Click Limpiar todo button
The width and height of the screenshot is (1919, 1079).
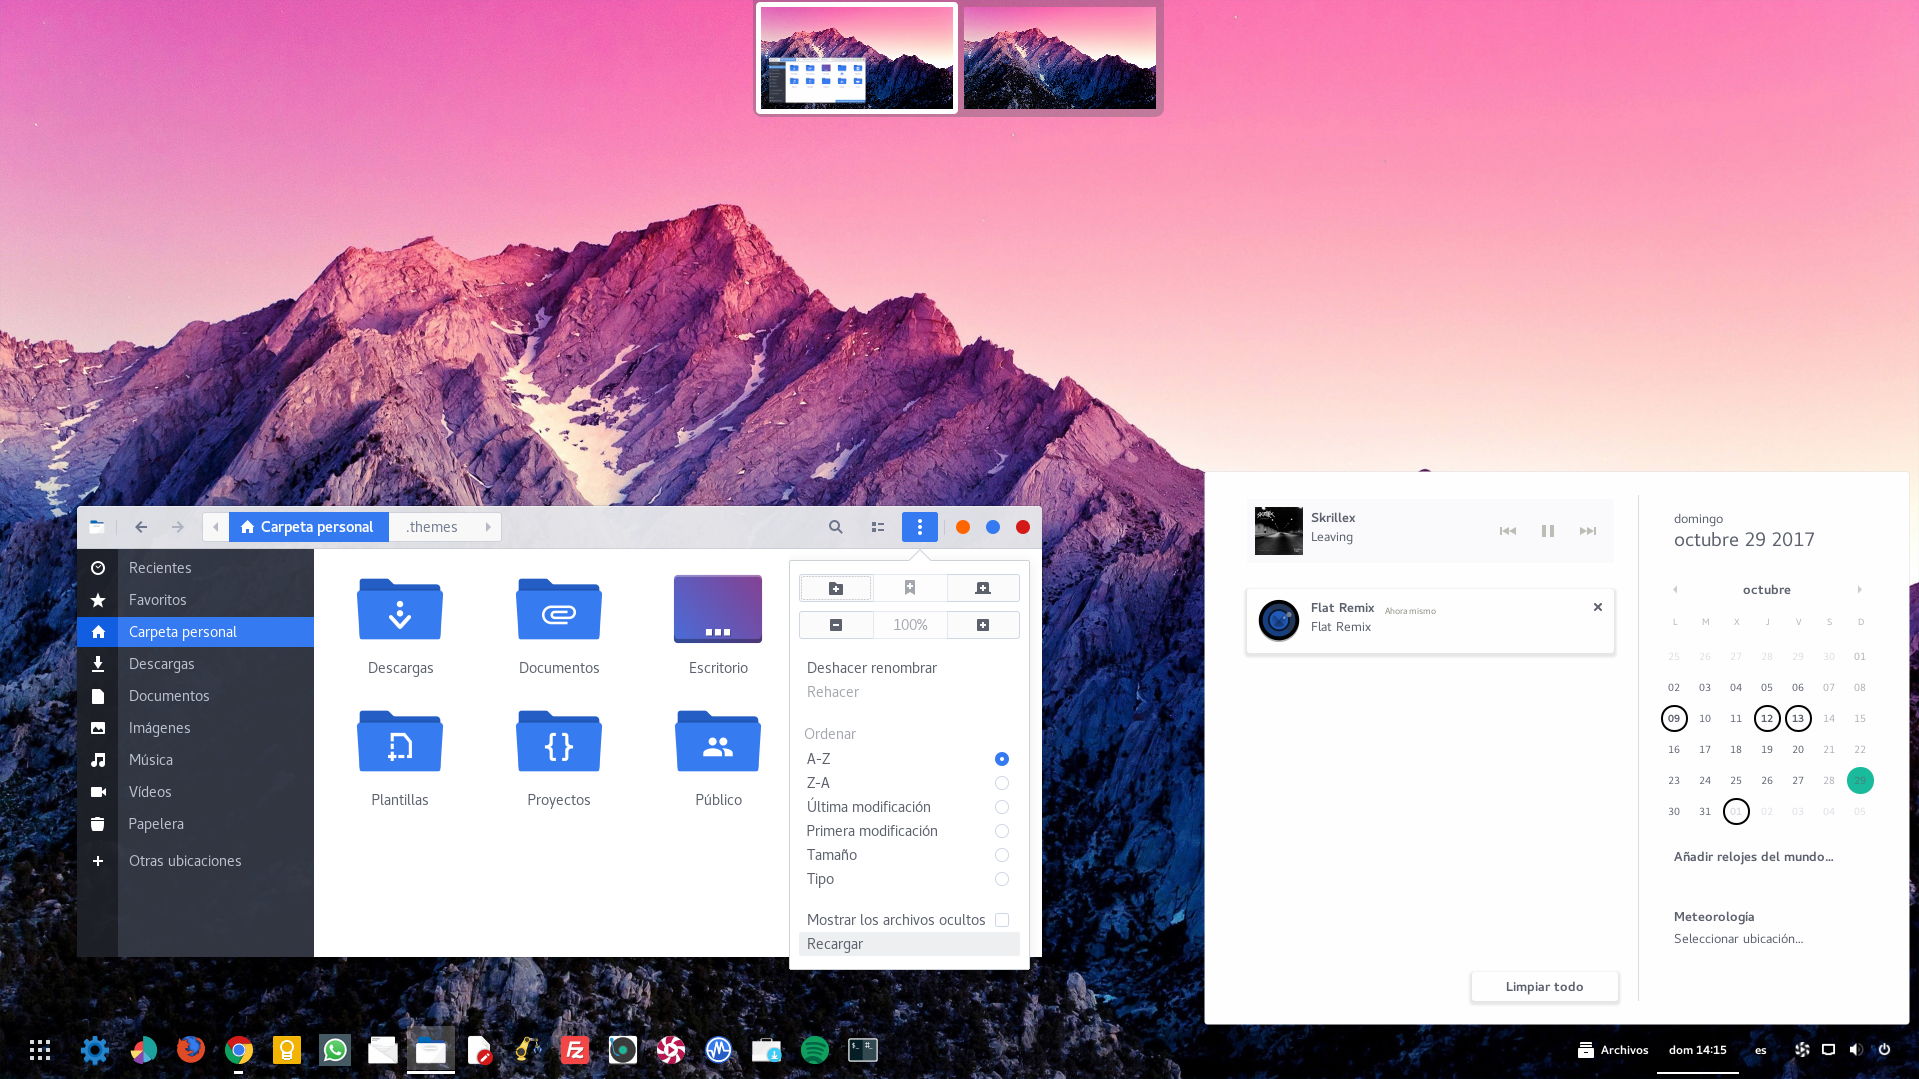[x=1545, y=987]
